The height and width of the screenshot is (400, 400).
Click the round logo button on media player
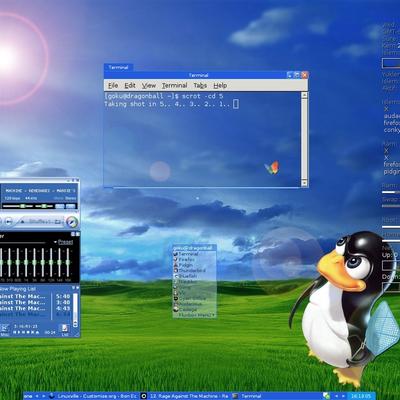point(72,222)
